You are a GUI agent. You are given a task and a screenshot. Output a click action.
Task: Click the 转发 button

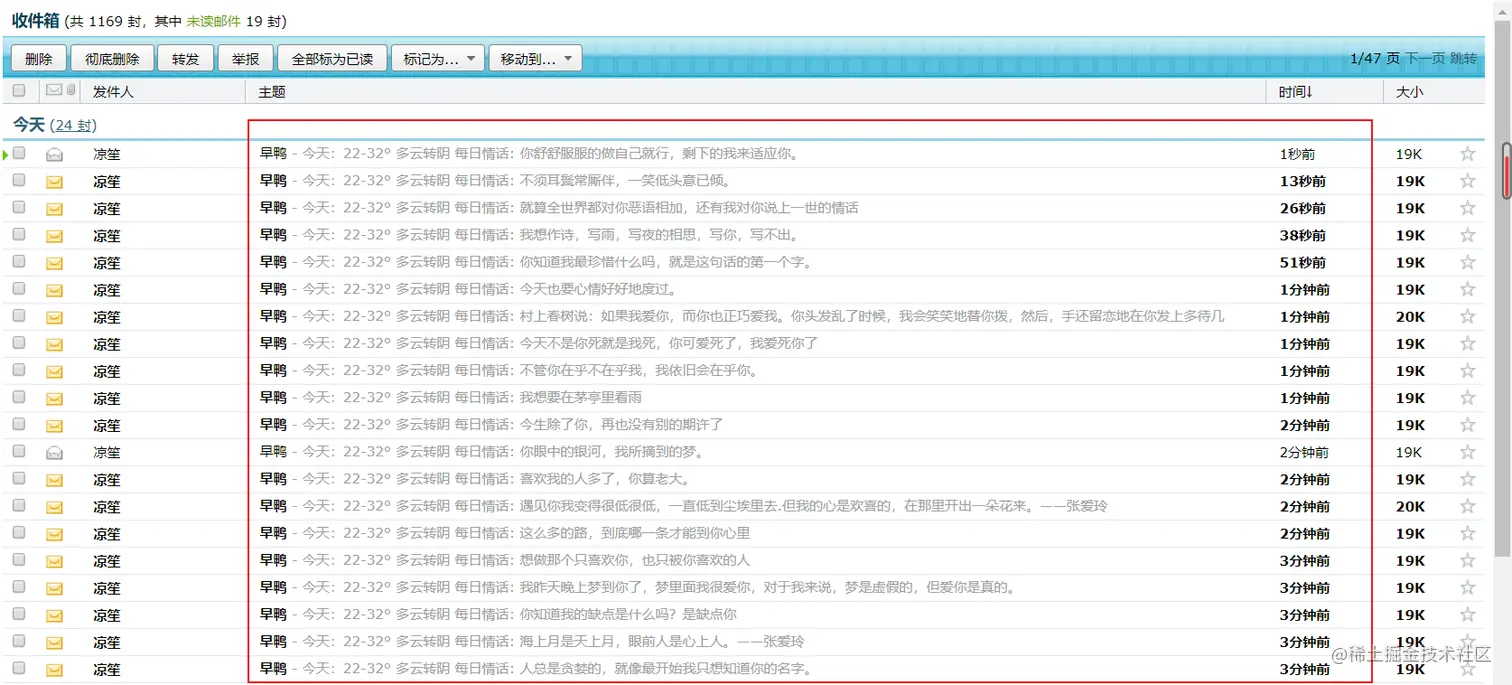[x=186, y=59]
